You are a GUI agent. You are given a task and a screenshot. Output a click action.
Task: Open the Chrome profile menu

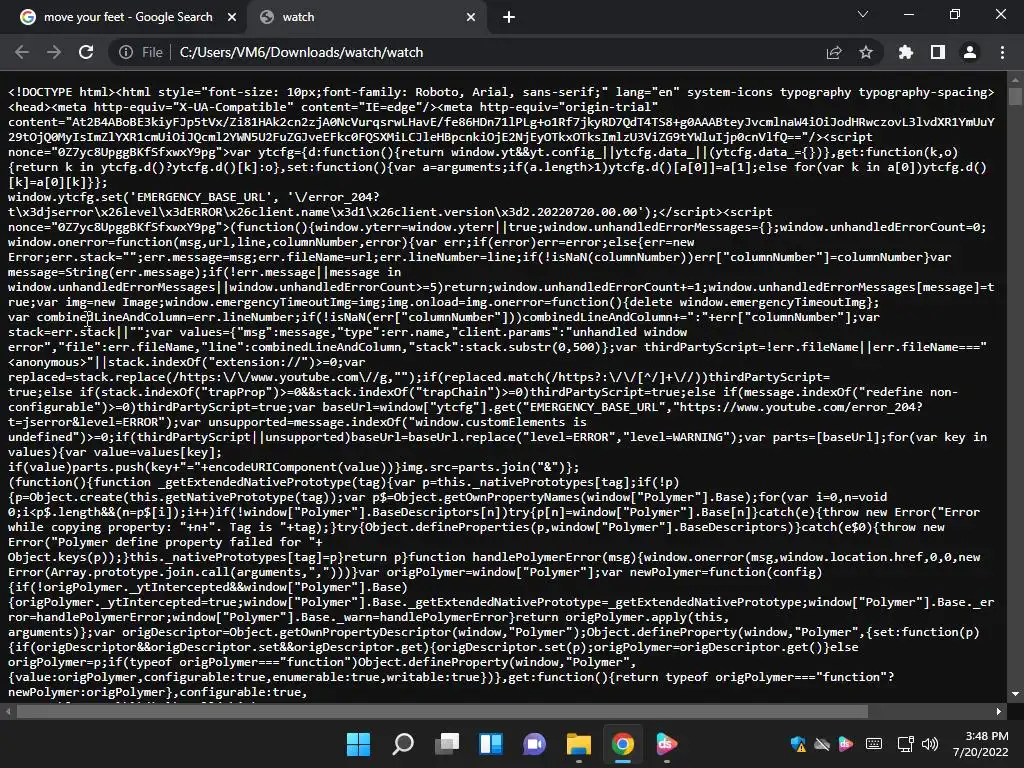click(970, 52)
